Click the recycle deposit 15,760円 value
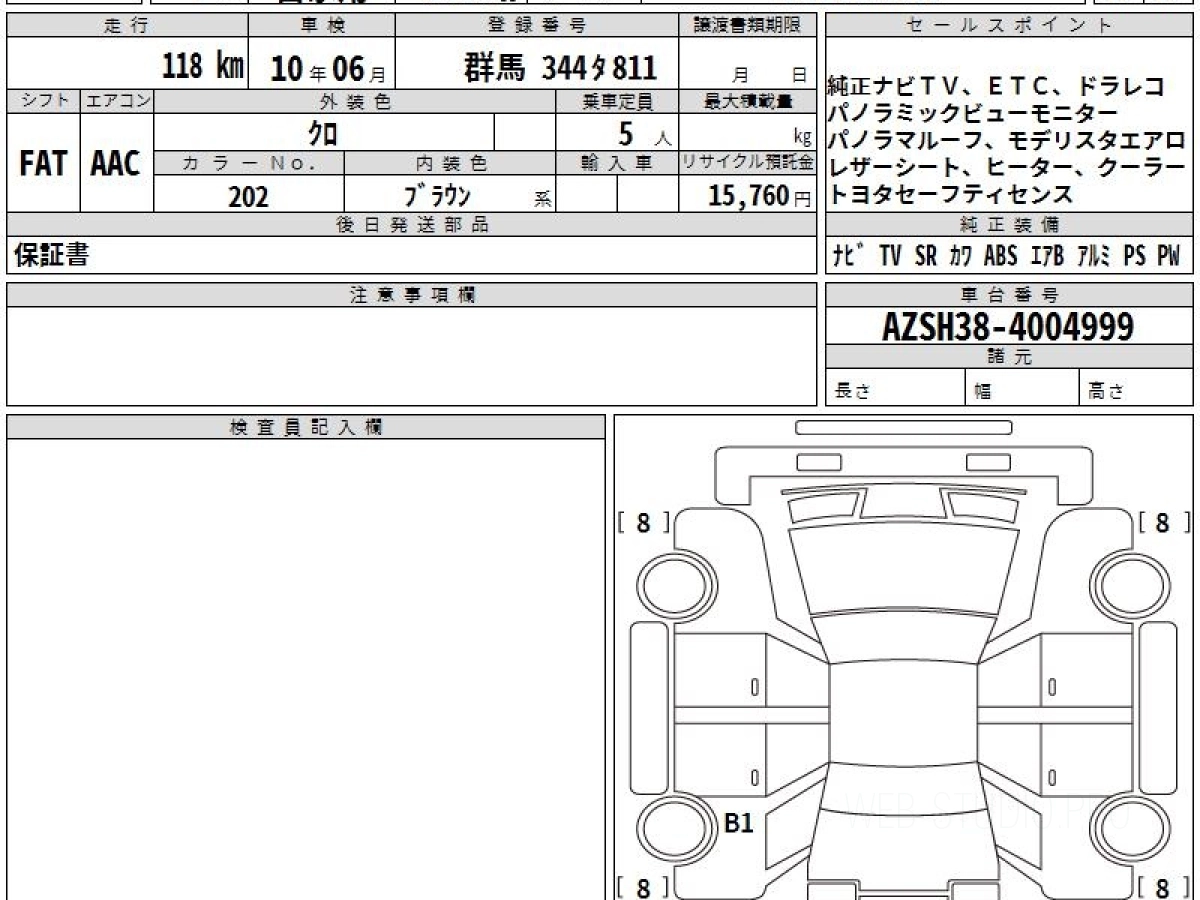The height and width of the screenshot is (900, 1200). [747, 195]
